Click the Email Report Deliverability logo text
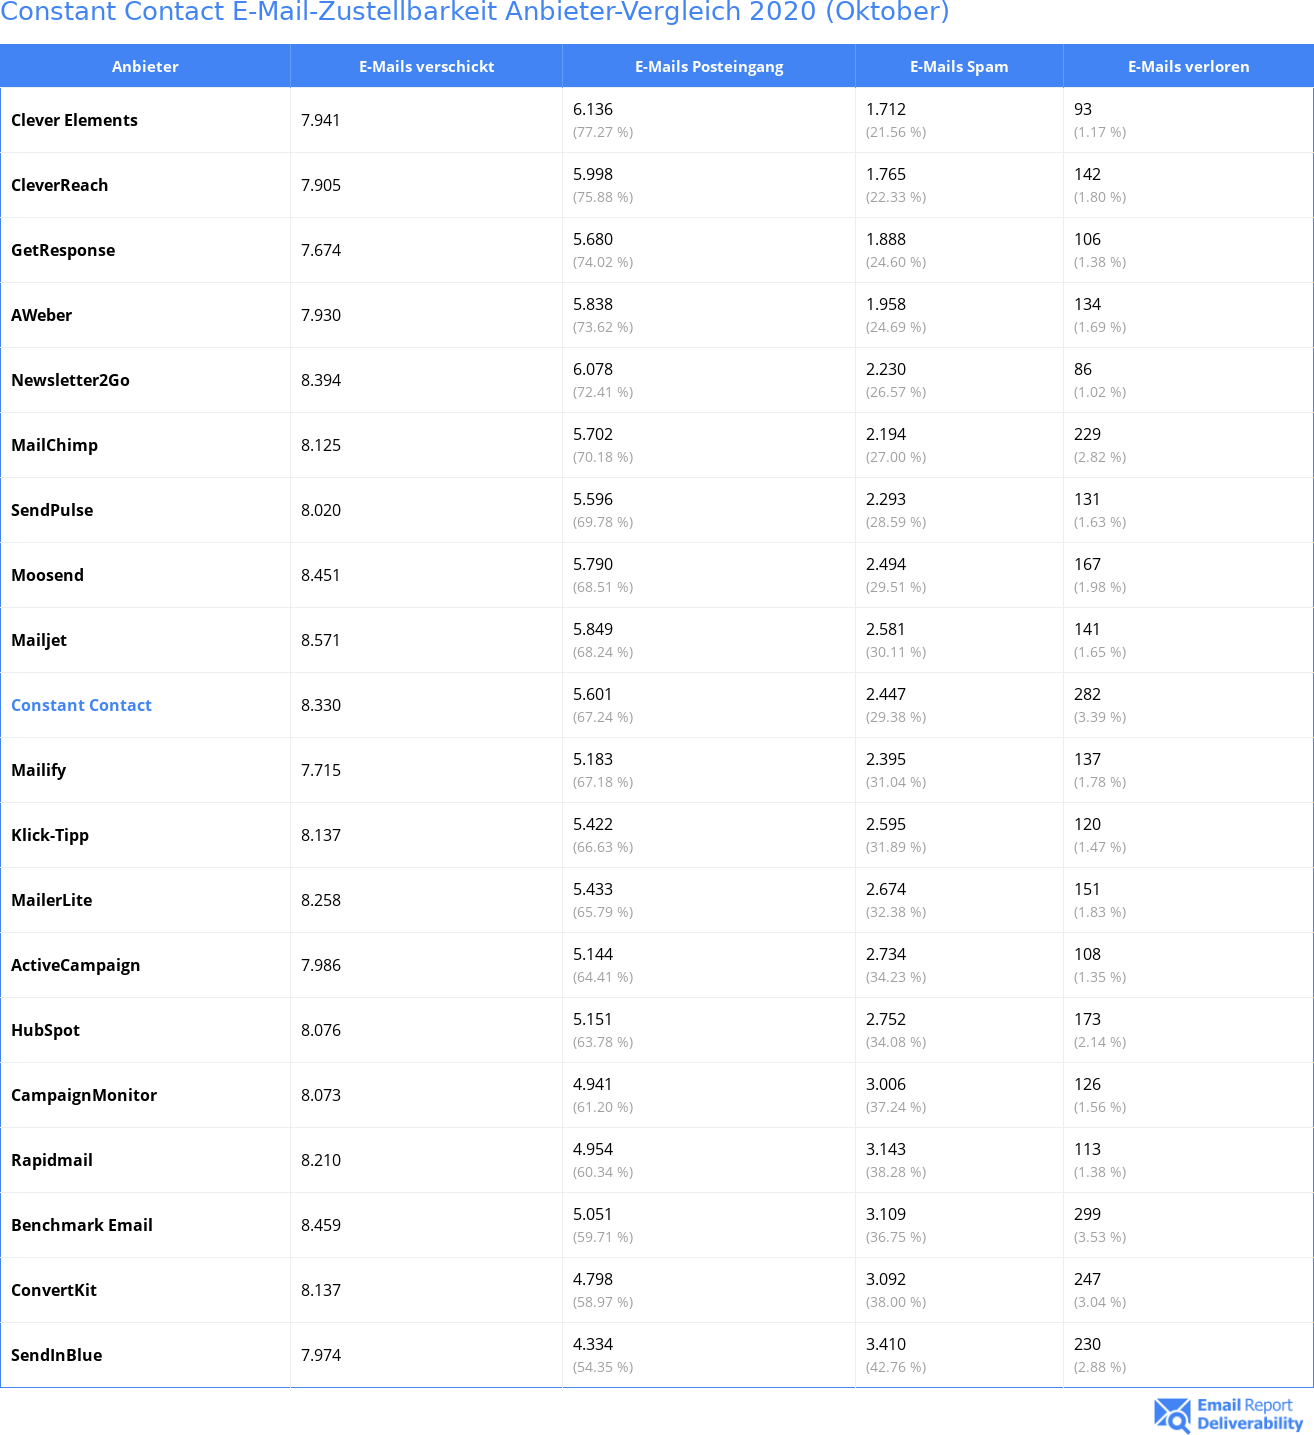1314x1435 pixels. pyautogui.click(x=1250, y=1414)
